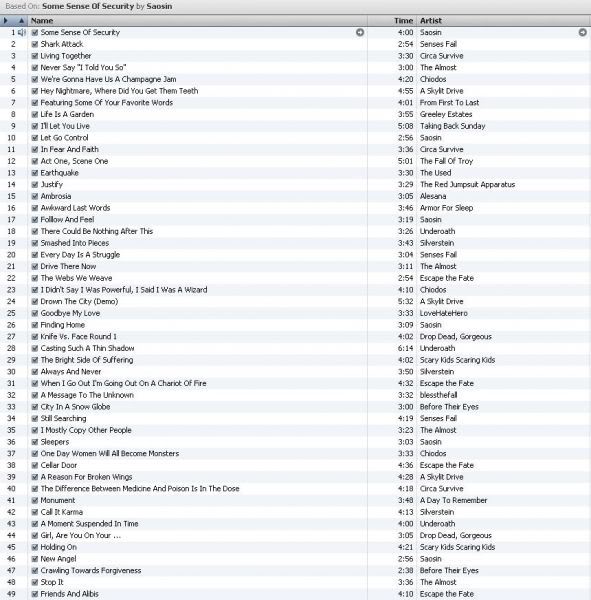Select Knife Vs. Face Round 1
This screenshot has height=600, width=591.
pos(78,337)
